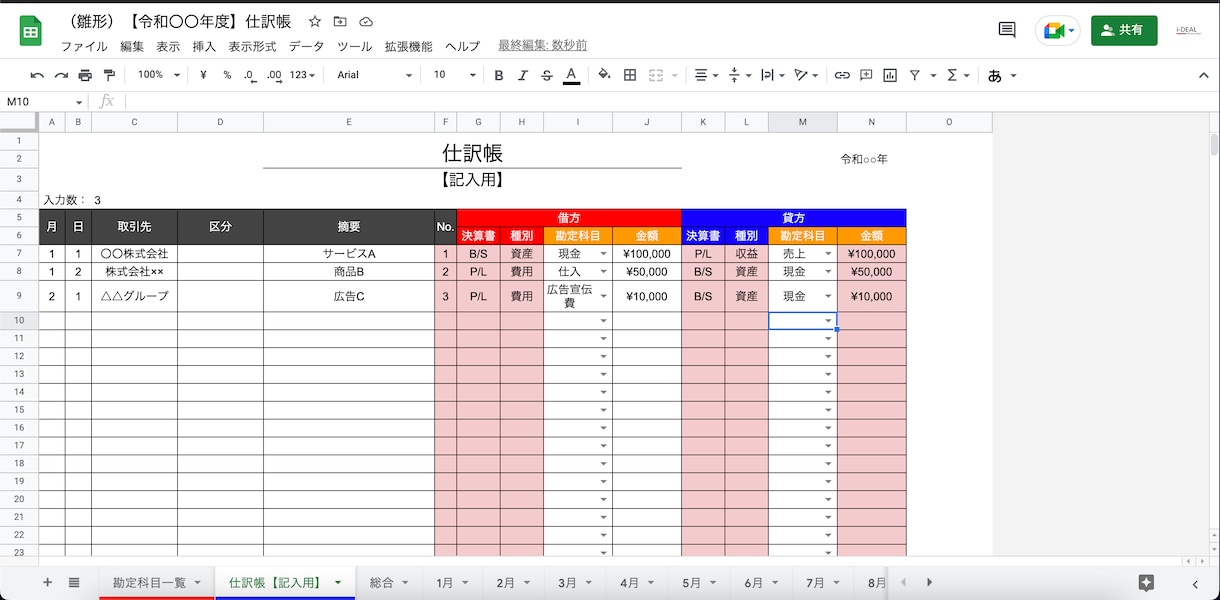Screen dimensions: 1220x600
Task: Apply percent format
Action: pos(227,75)
